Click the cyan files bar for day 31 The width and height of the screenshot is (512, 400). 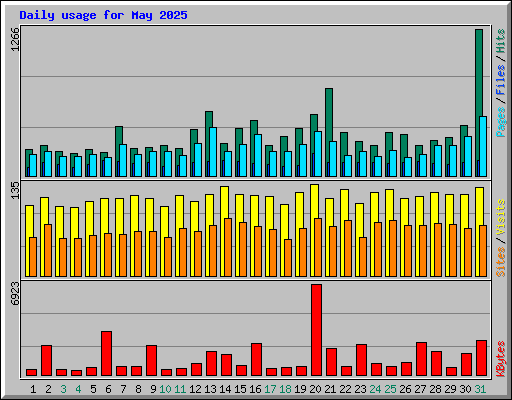(x=483, y=146)
